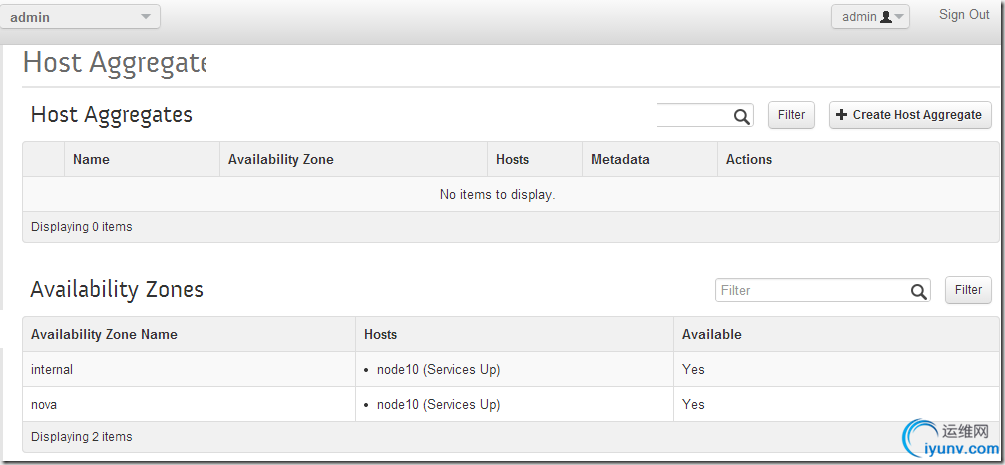
Task: Select the nova availability zone row
Action: (x=511, y=404)
